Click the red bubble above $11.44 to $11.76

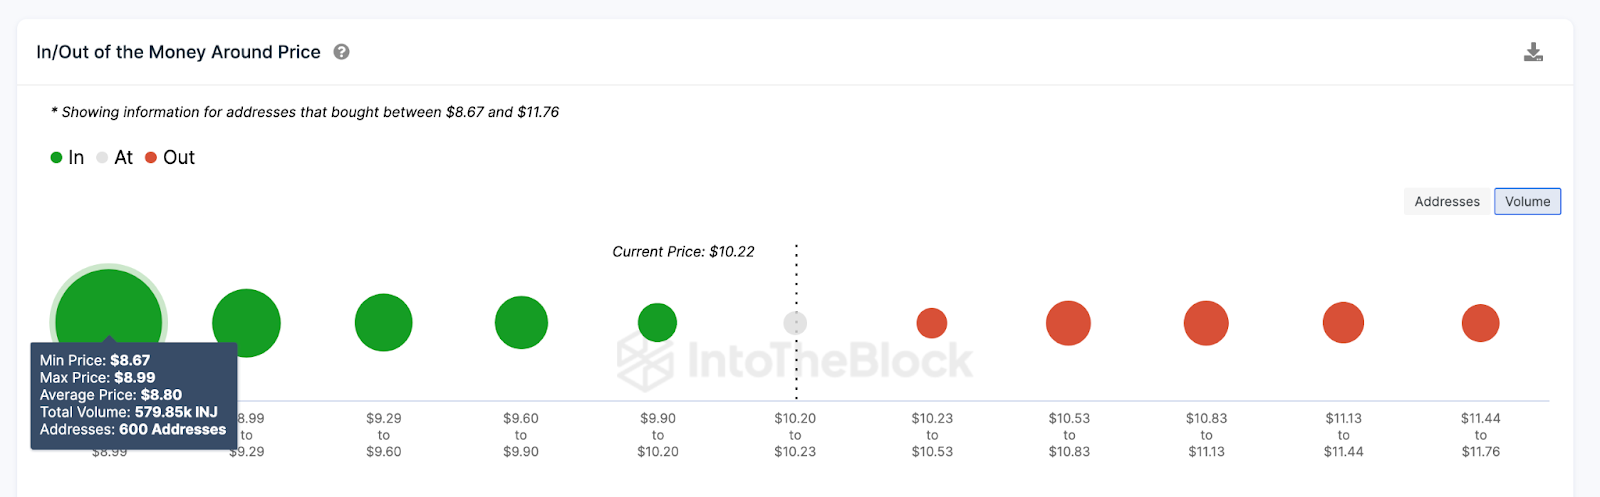click(x=1480, y=323)
